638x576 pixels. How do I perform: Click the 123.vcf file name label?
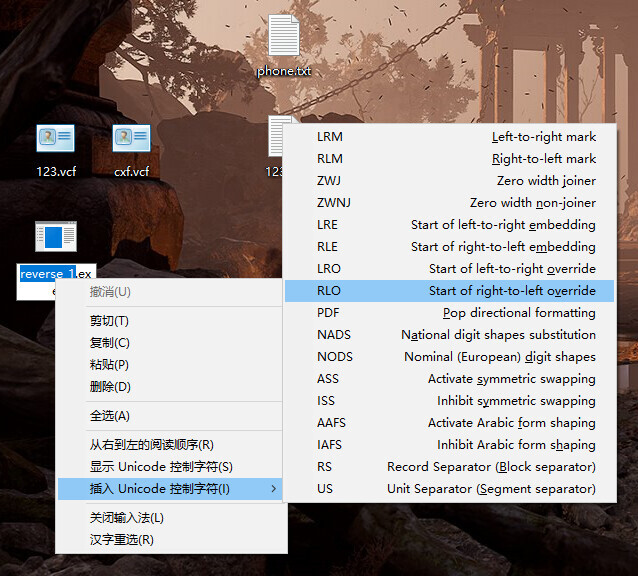(56, 171)
